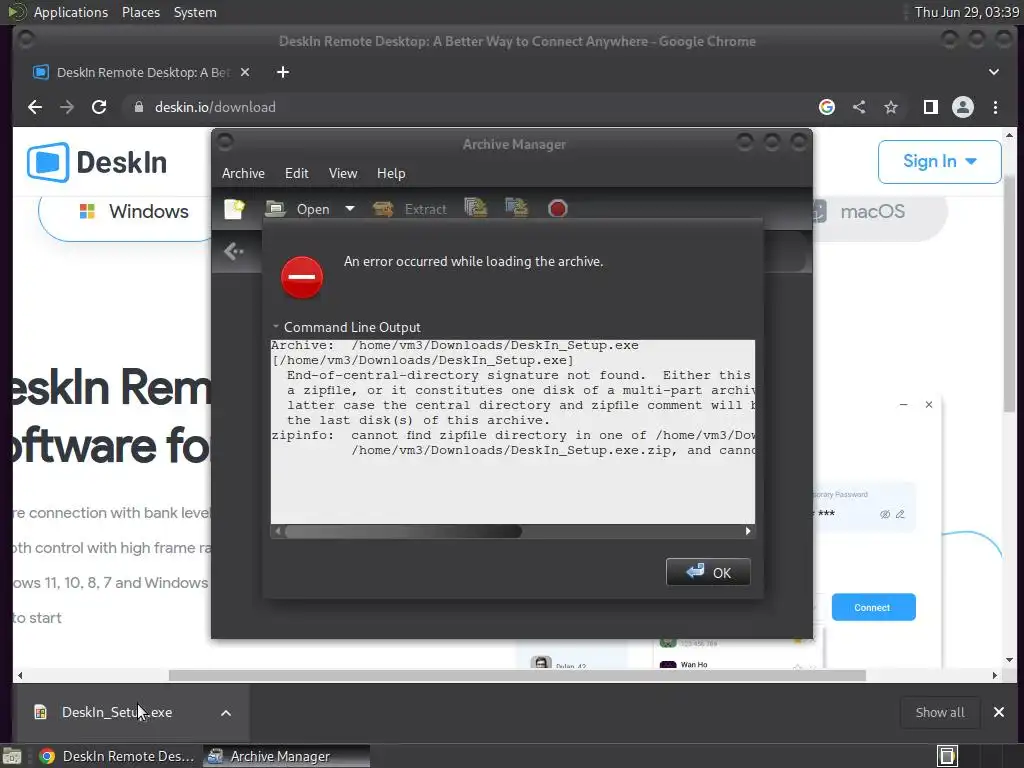
Task: Click the add files icon in Archive Manager toolbar
Action: (x=475, y=208)
